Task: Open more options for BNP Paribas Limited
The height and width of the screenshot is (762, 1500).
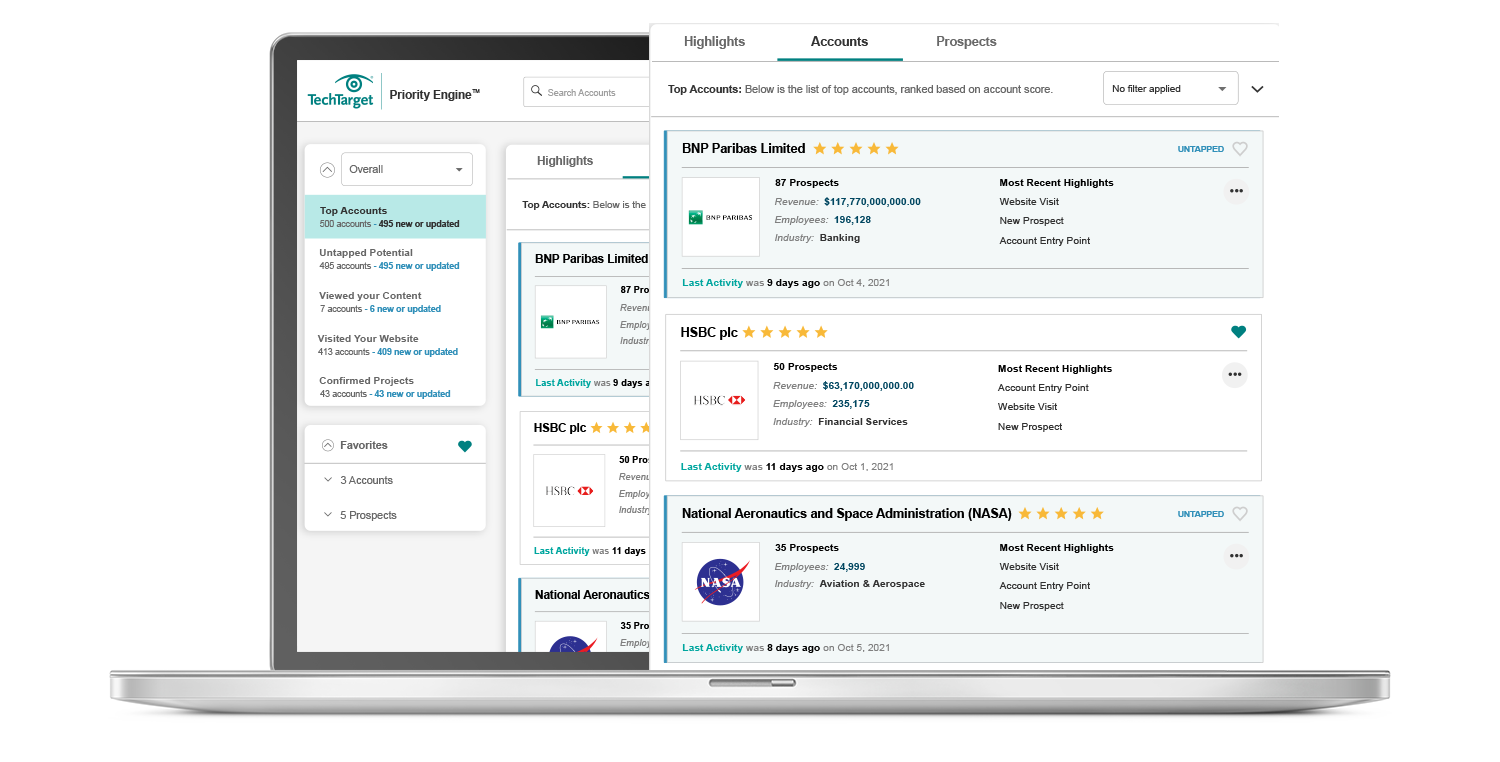Action: 1236,191
